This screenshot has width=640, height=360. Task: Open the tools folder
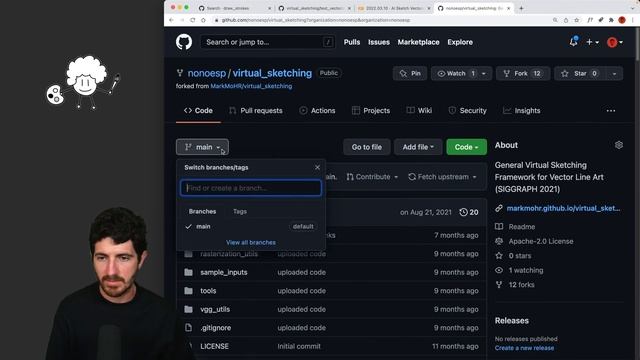click(x=208, y=291)
